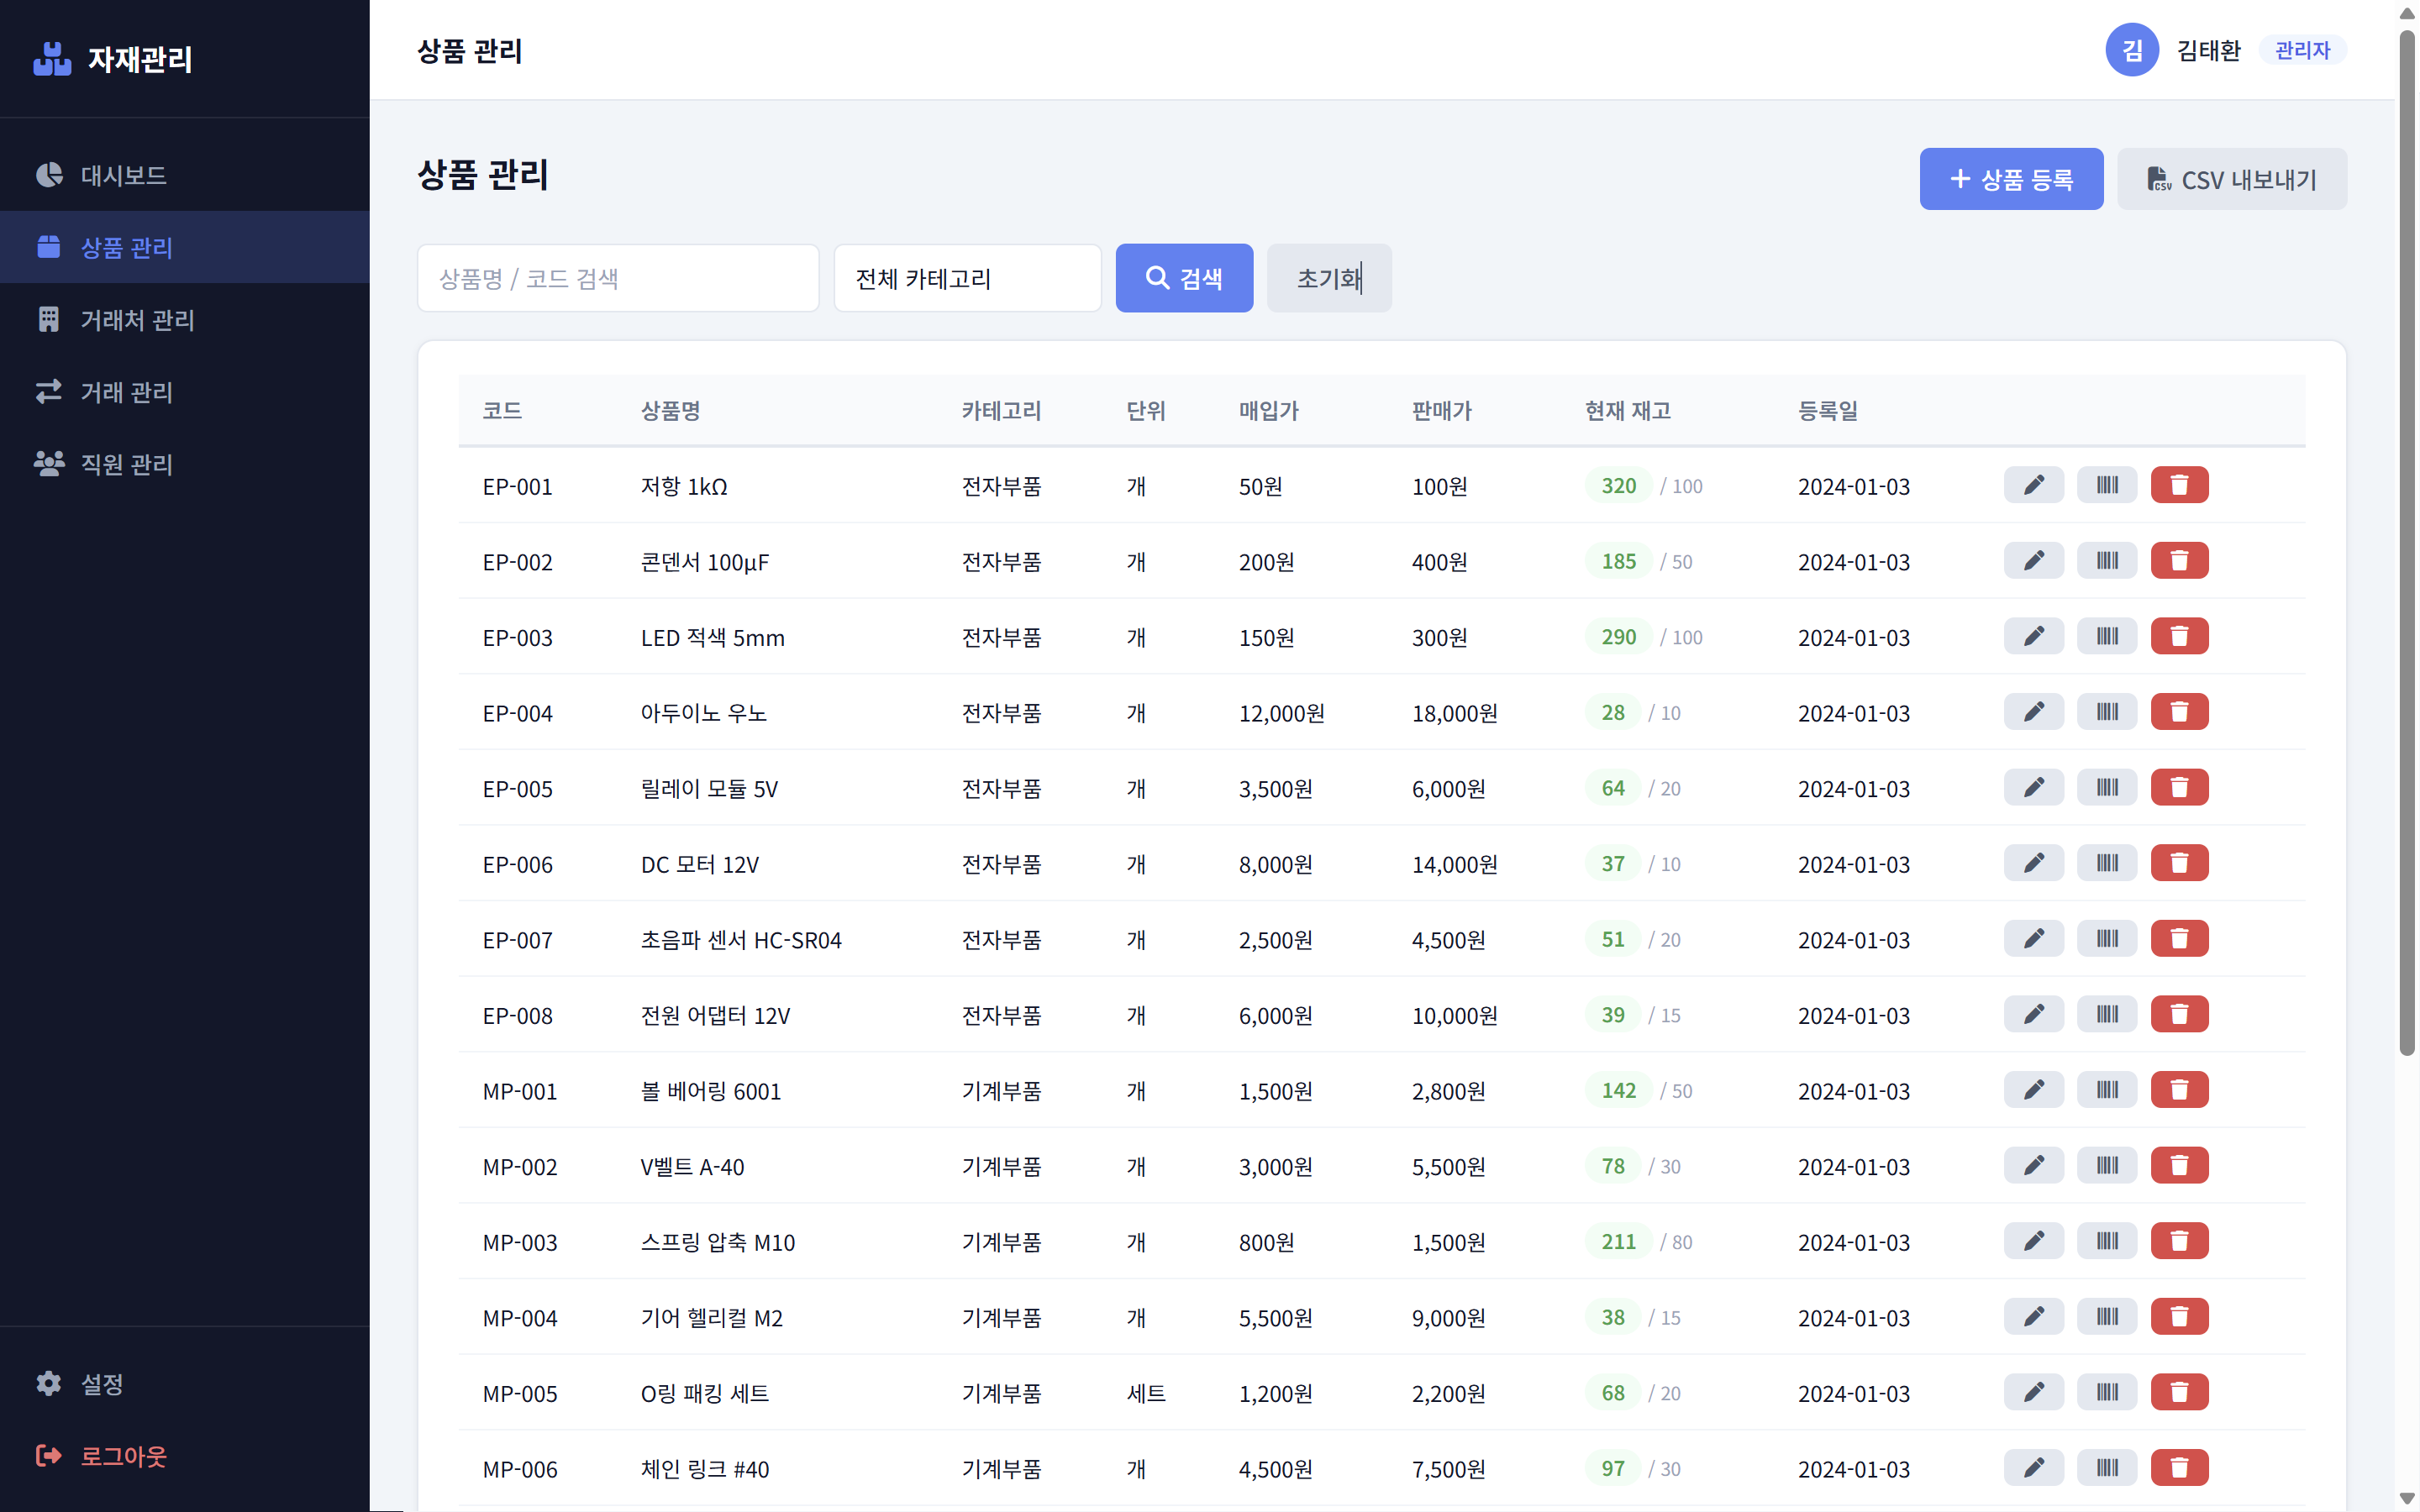This screenshot has height=1512, width=2420.
Task: Click the 상품 등록 button
Action: pos(2011,179)
